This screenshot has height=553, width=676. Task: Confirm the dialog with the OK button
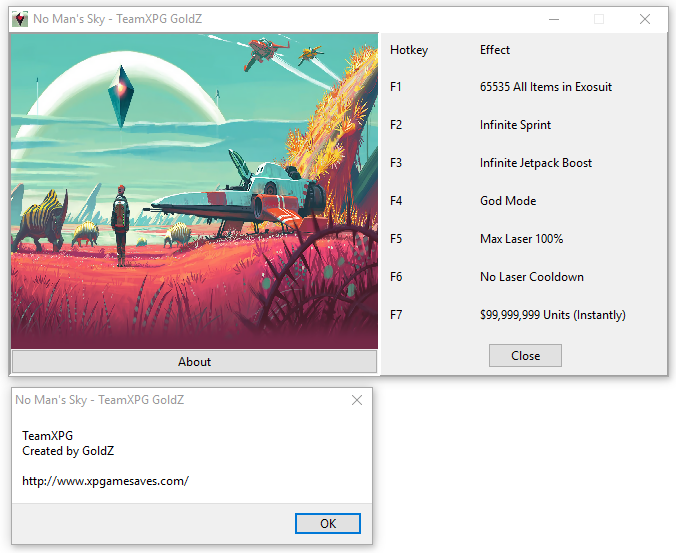point(328,523)
